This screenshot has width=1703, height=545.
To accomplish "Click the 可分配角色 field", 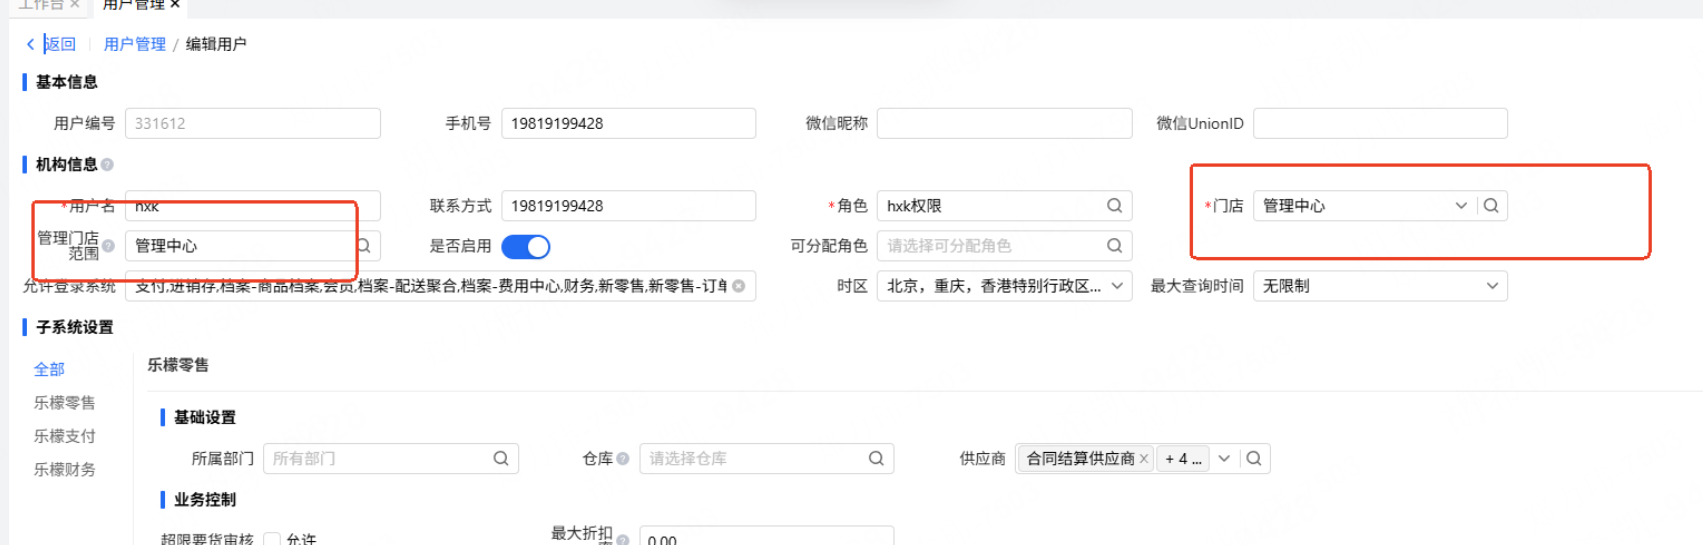I will (1004, 245).
